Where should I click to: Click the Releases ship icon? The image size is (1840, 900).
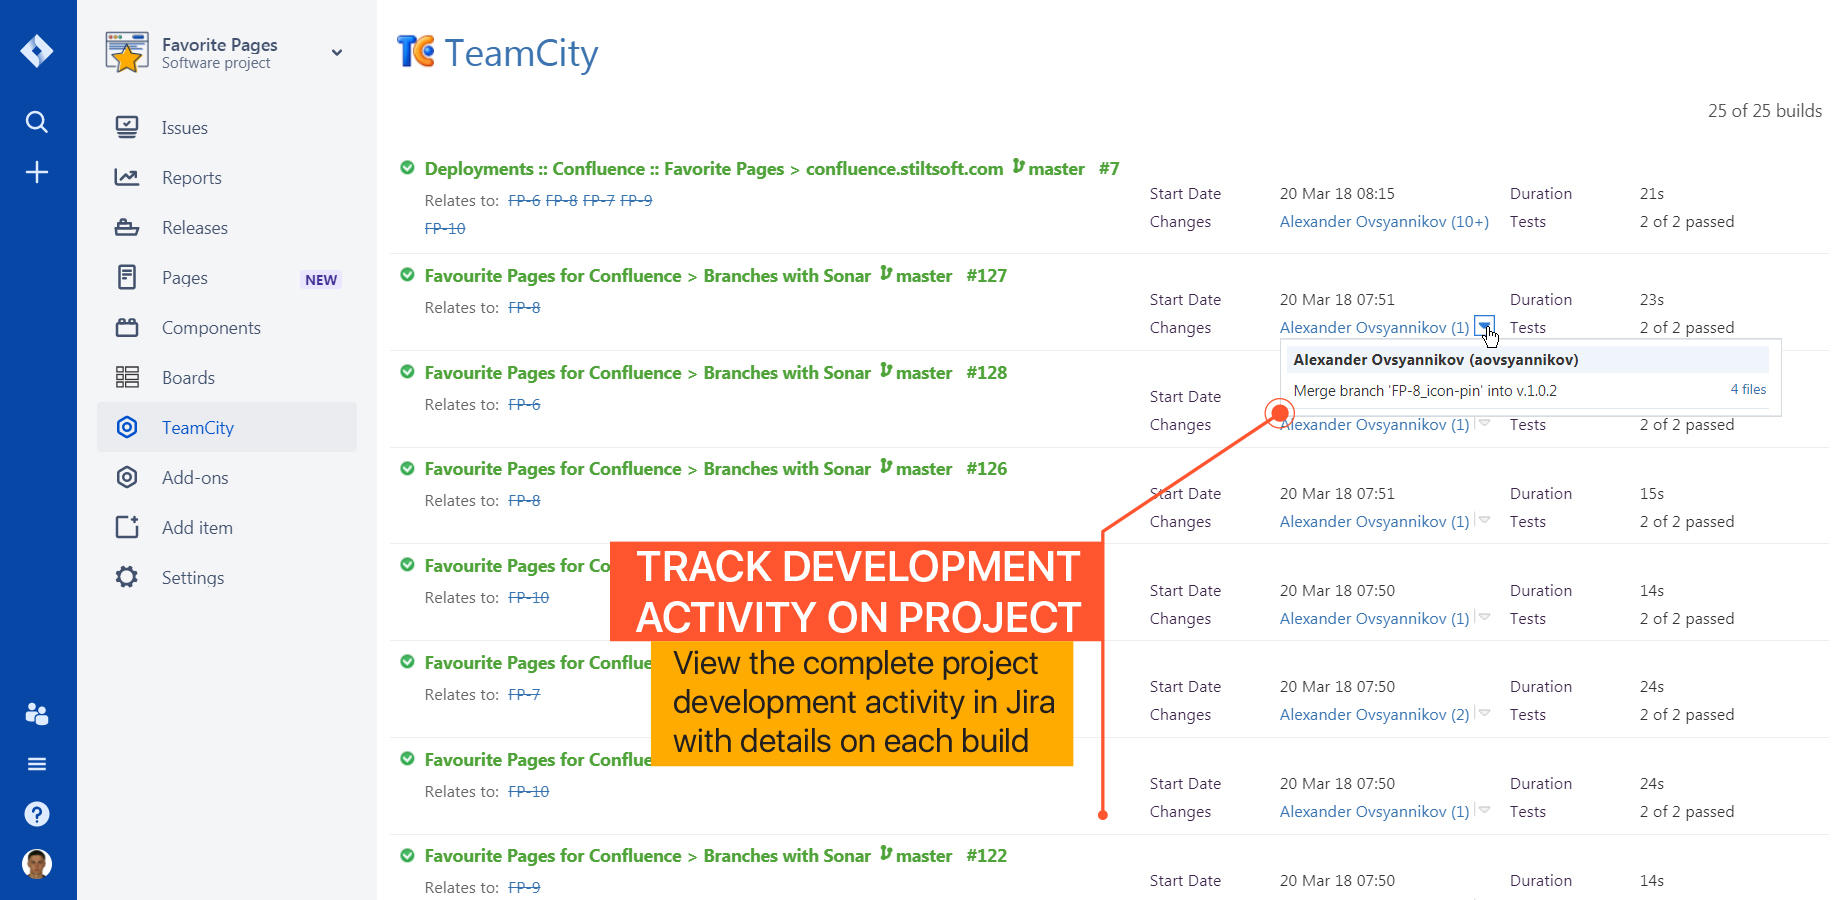[x=127, y=227]
